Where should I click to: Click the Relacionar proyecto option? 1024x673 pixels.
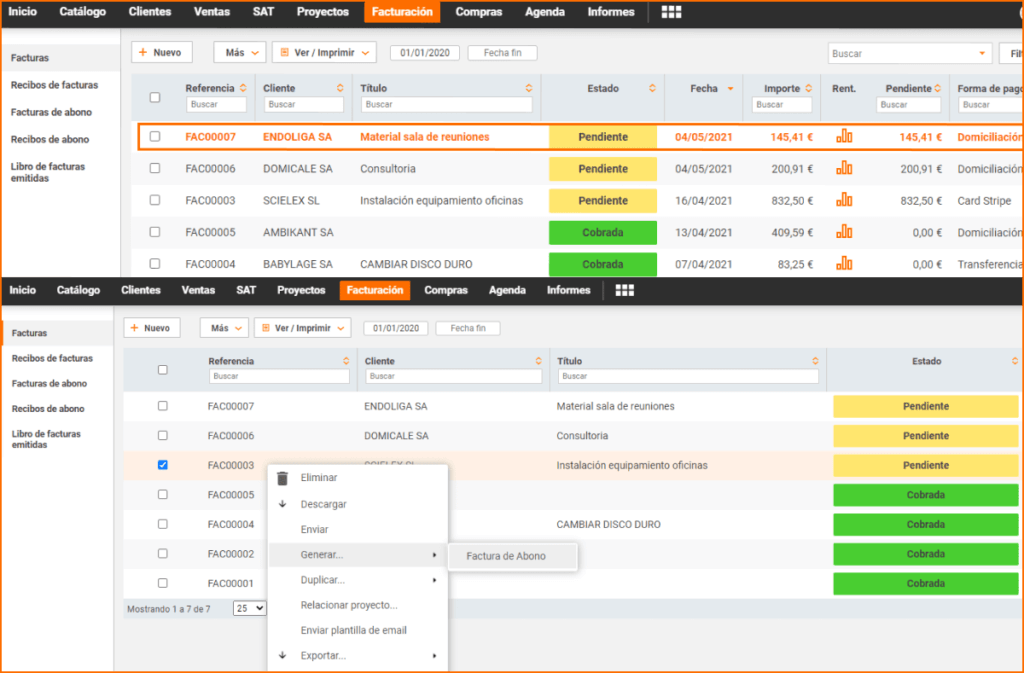348,605
